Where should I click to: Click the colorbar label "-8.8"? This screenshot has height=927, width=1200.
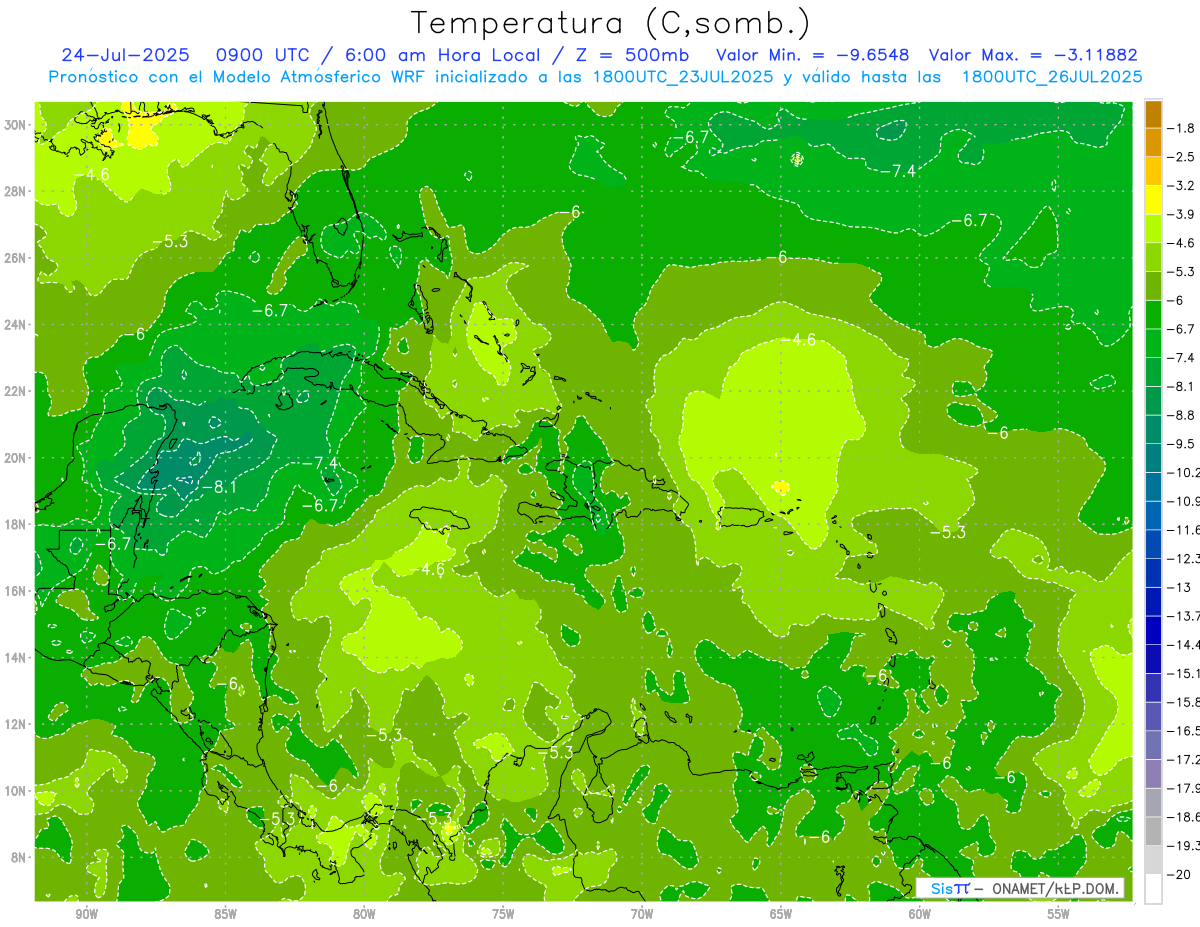[1182, 415]
